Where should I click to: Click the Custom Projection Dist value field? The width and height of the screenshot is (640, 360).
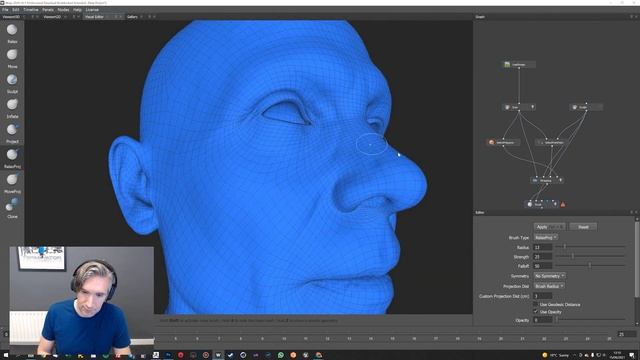click(x=543, y=296)
